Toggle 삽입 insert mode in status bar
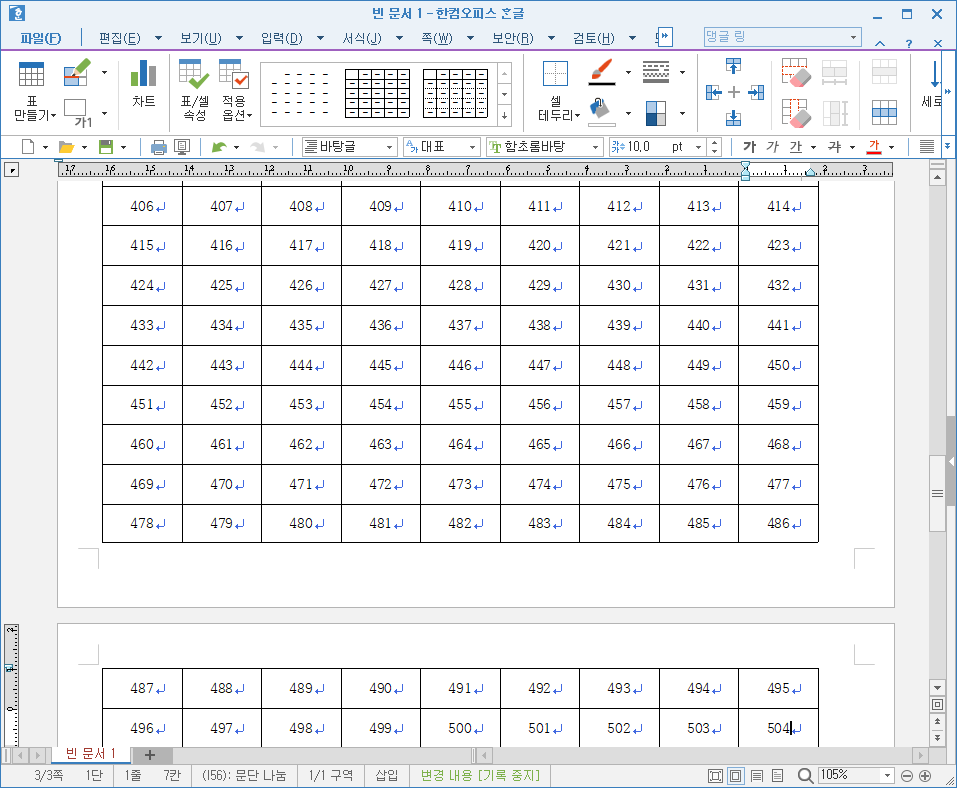957x788 pixels. coord(386,775)
